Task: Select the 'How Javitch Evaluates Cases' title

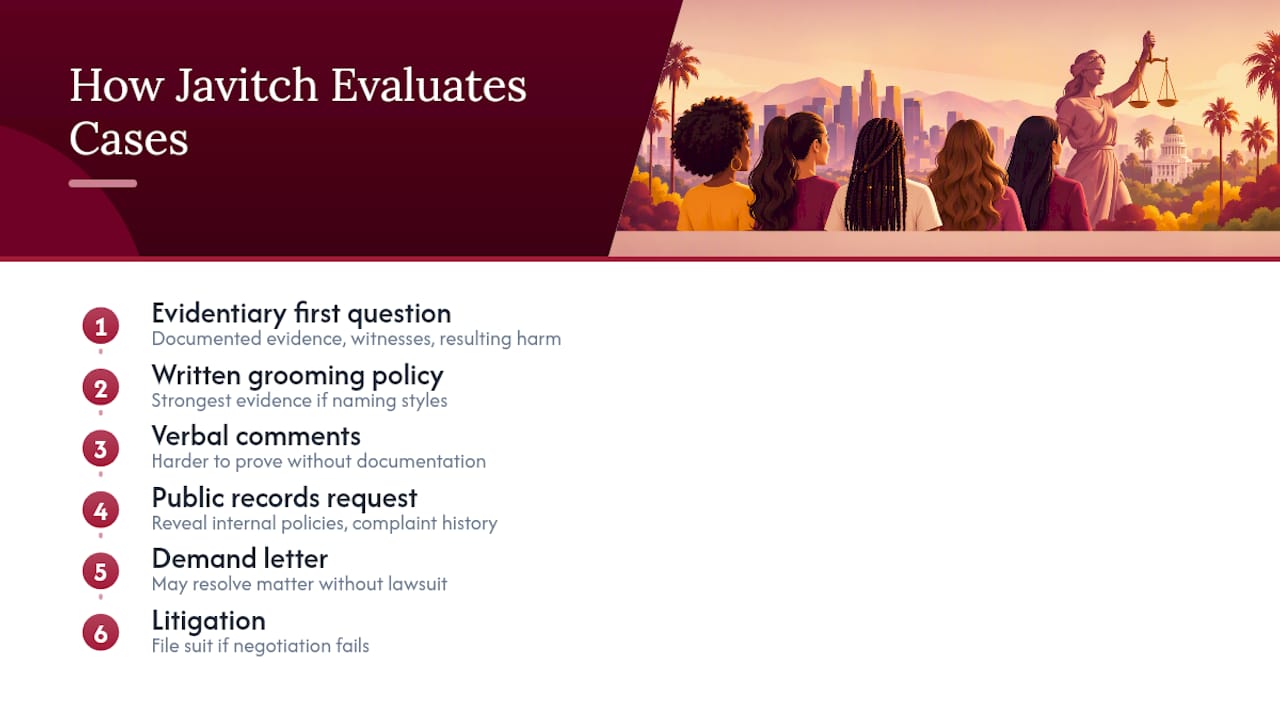Action: [298, 111]
